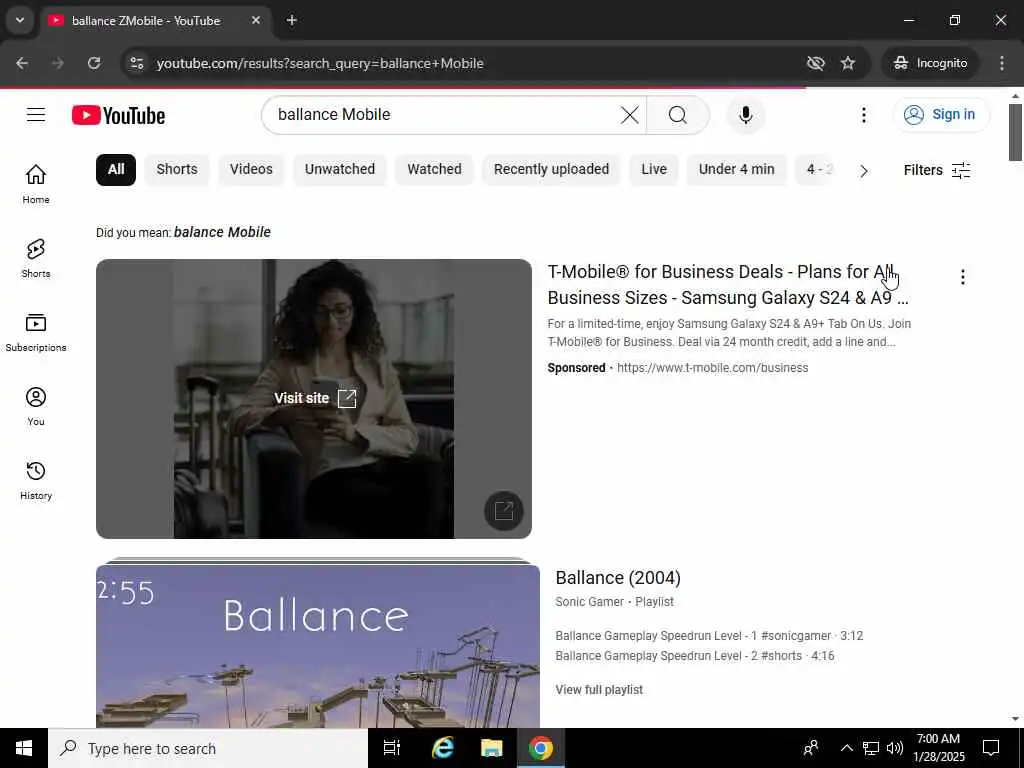The height and width of the screenshot is (768, 1024).
Task: Open the T-Mobile ad's three-dot options
Action: (962, 277)
